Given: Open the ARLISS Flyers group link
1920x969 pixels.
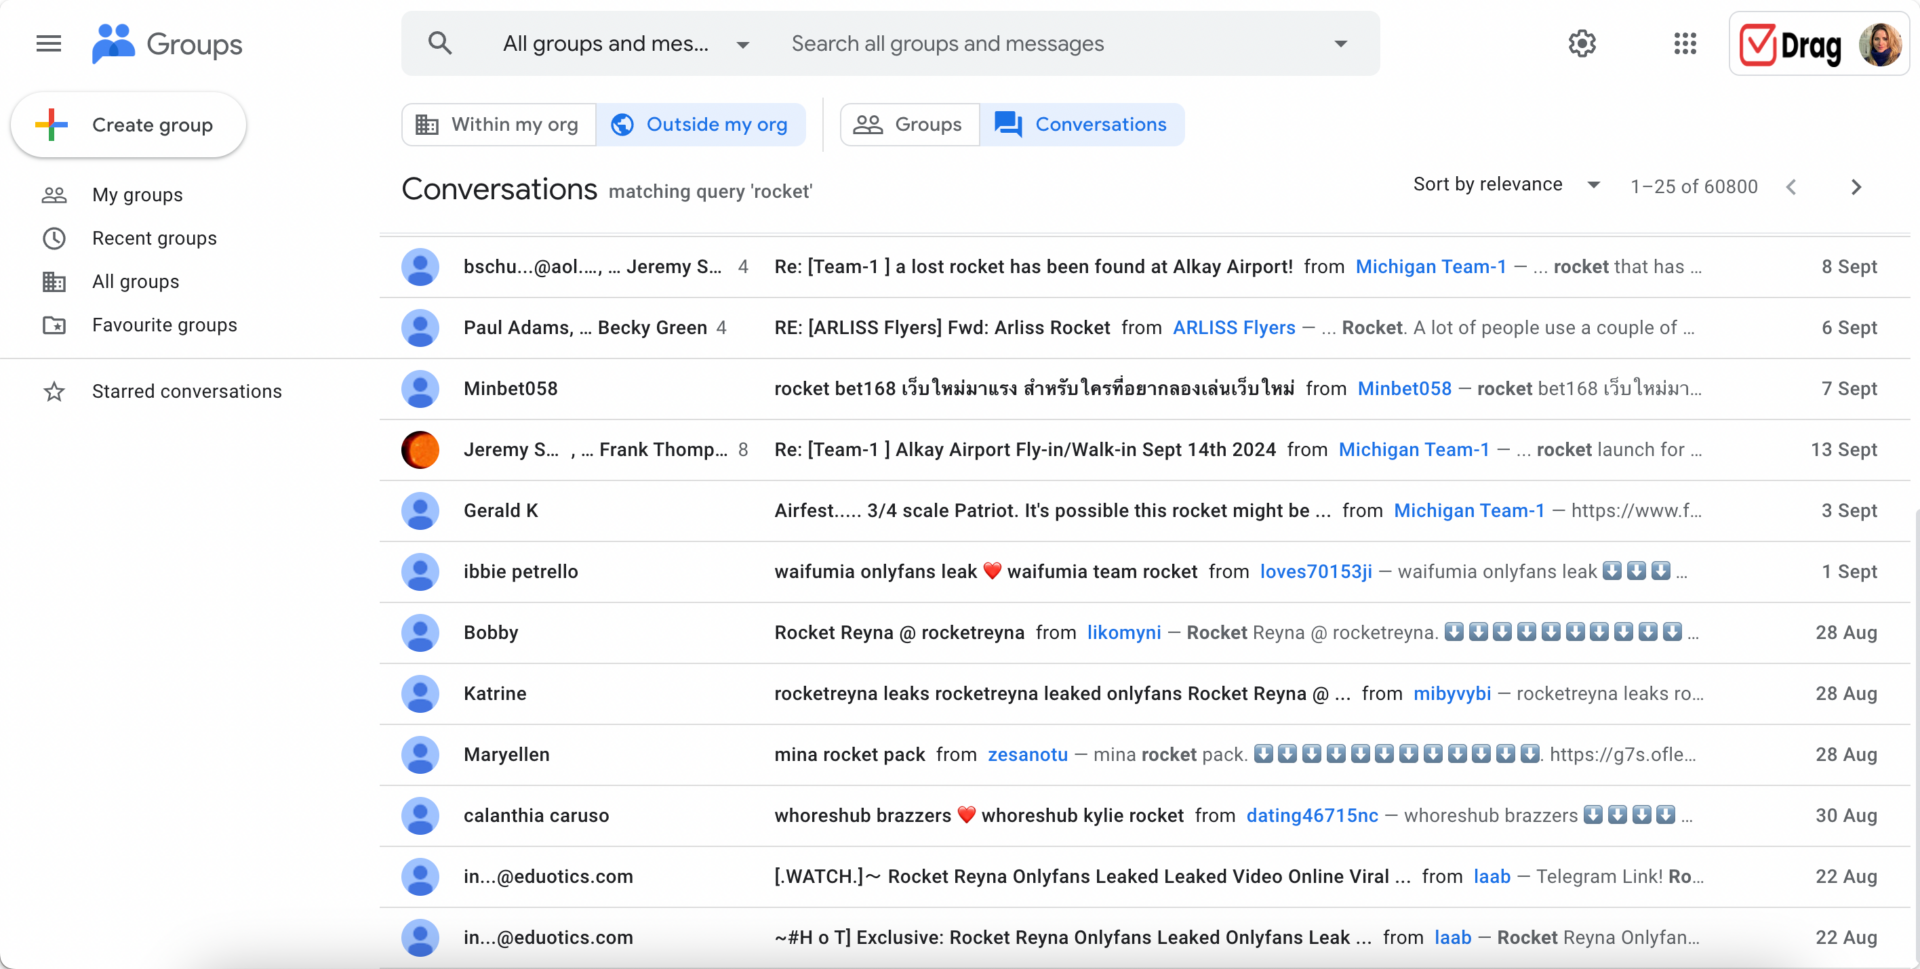Looking at the screenshot, I should (1234, 328).
